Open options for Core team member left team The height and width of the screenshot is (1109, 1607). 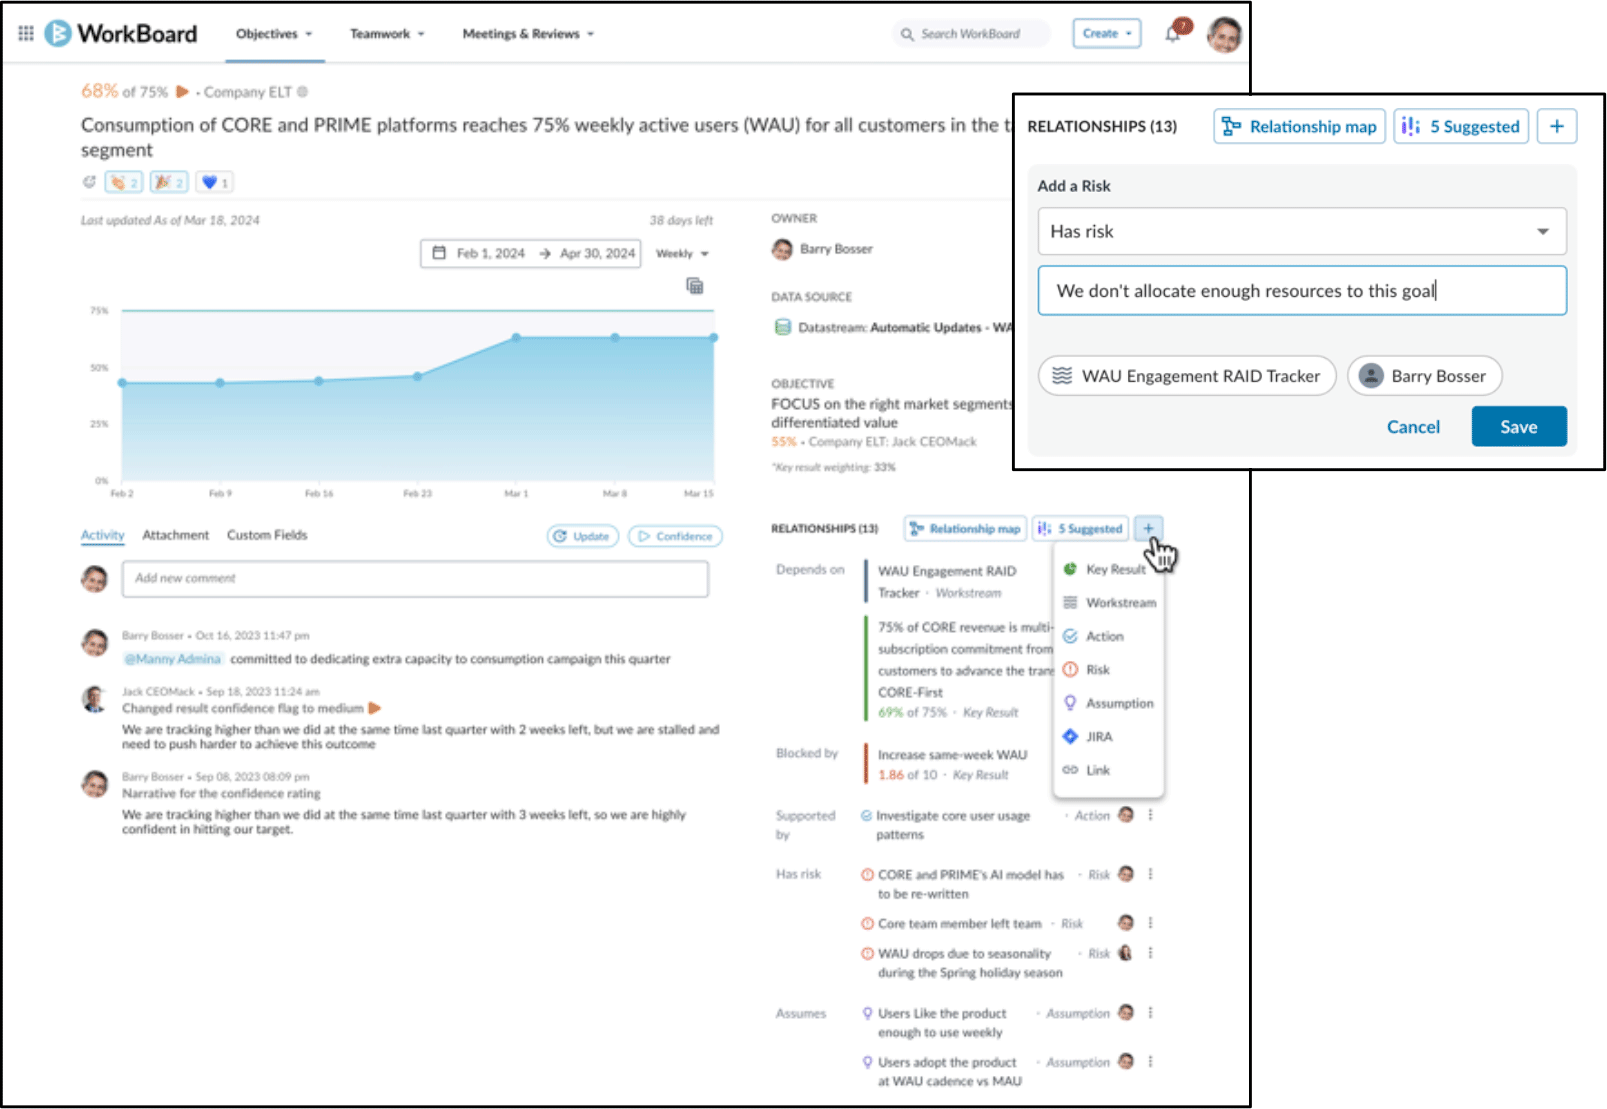coord(1150,923)
